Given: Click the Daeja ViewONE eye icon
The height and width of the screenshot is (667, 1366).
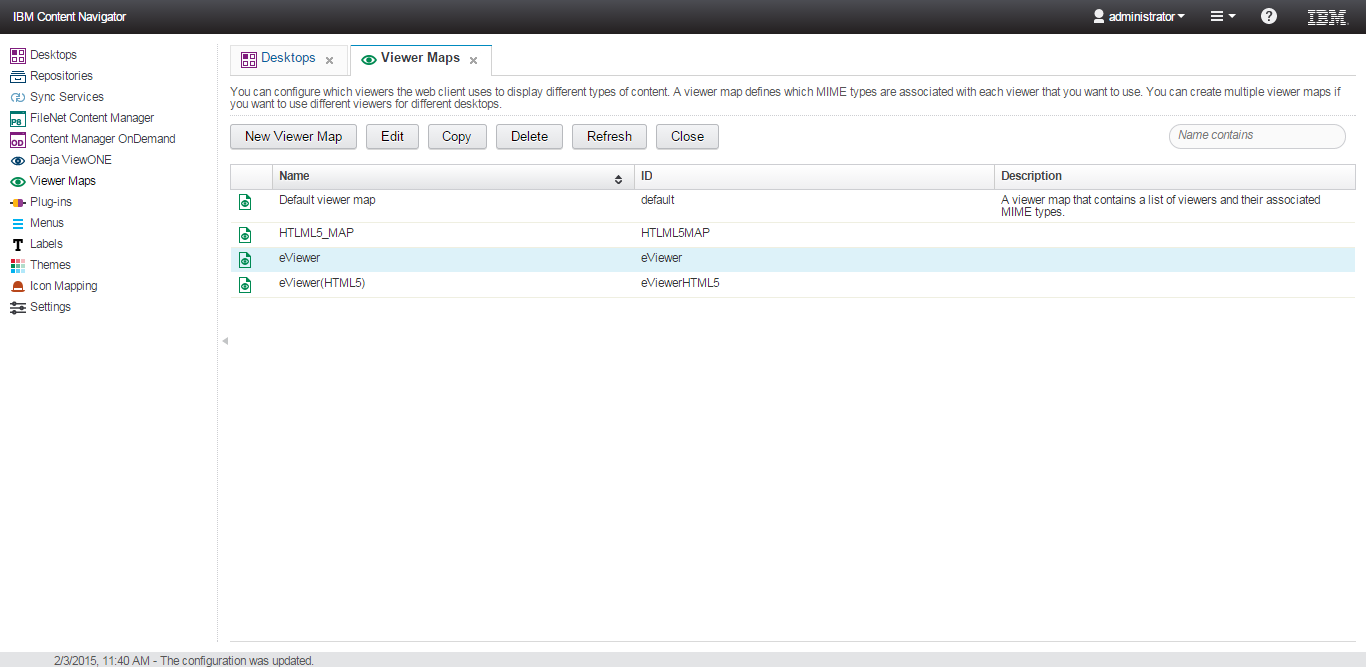Looking at the screenshot, I should click(x=17, y=160).
